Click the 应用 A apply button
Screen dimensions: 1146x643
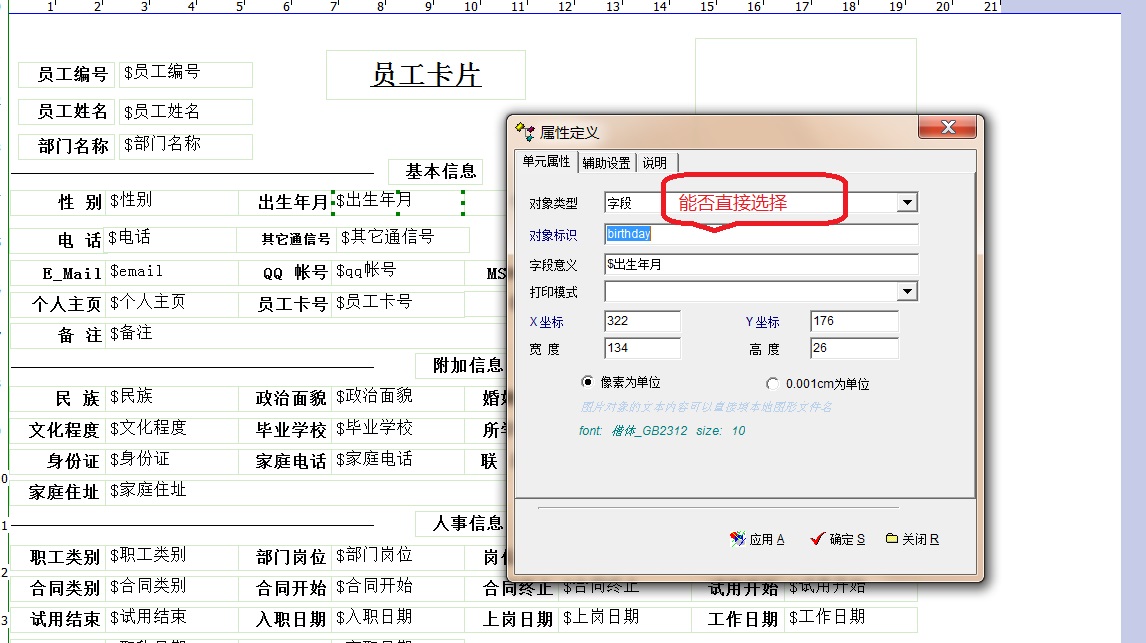[757, 539]
